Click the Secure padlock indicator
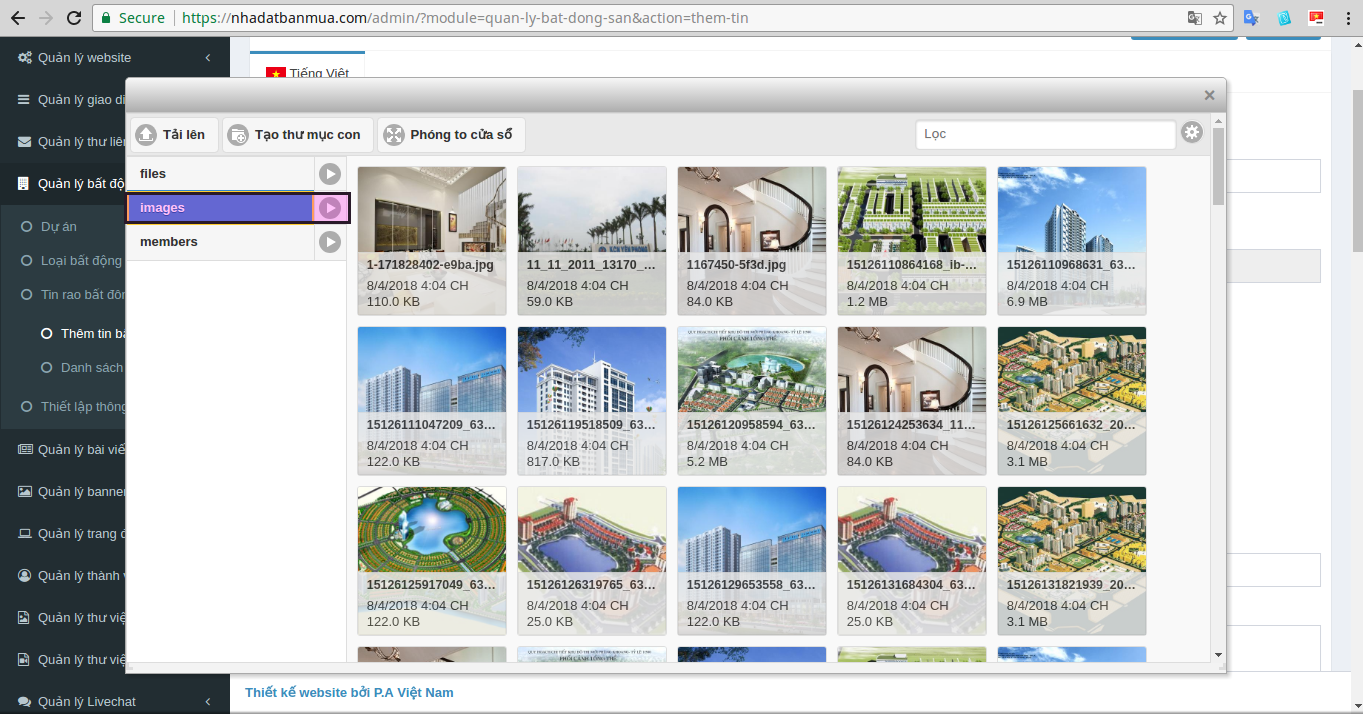1363x714 pixels. click(x=132, y=18)
